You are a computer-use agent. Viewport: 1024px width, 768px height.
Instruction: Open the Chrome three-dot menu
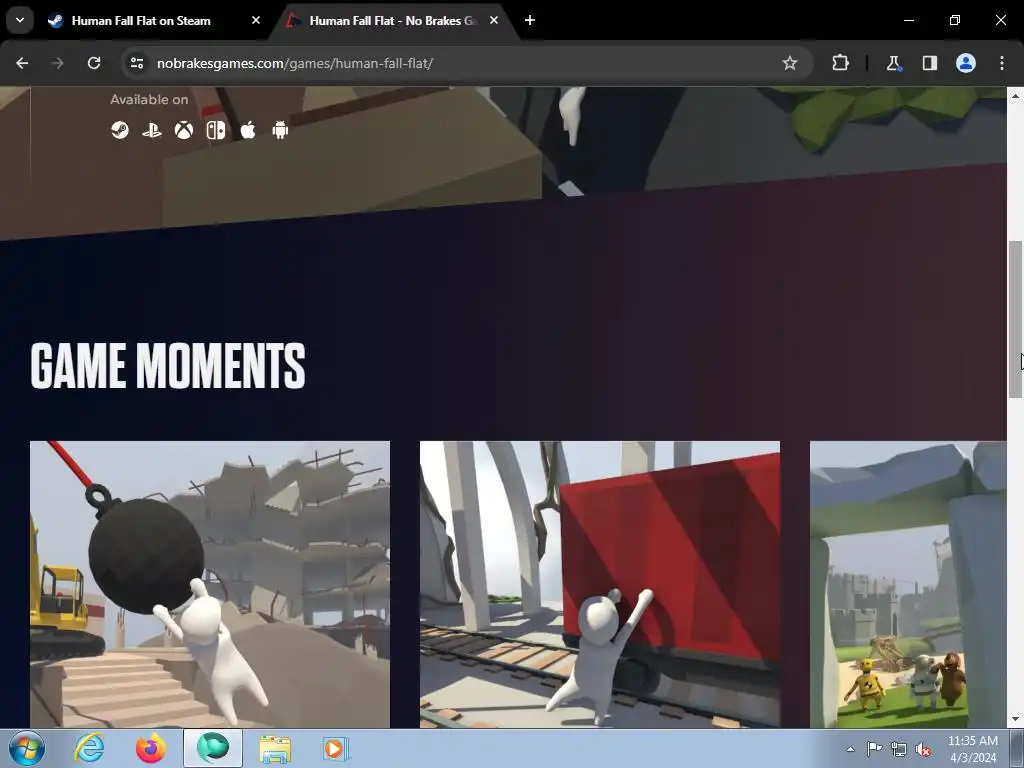coord(1002,63)
